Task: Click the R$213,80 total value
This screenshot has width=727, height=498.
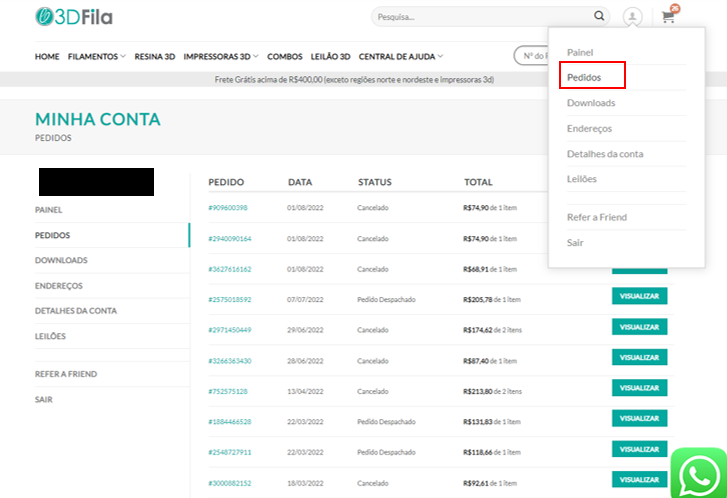Action: [478, 392]
